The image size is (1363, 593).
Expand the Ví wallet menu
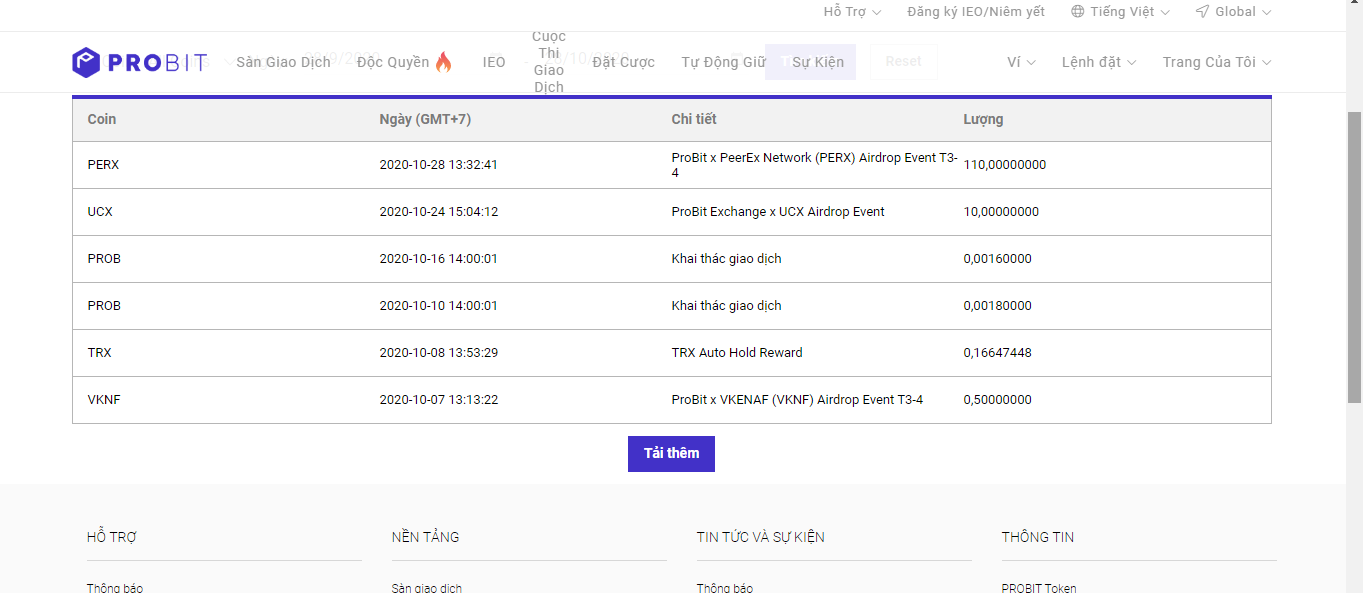click(x=1020, y=62)
